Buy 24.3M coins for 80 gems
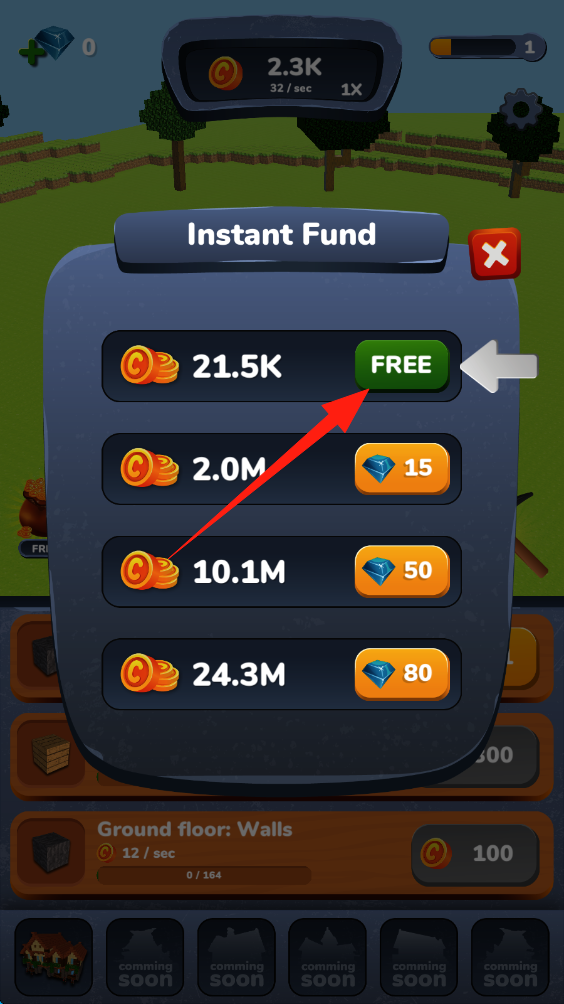The image size is (564, 1004). pyautogui.click(x=402, y=674)
